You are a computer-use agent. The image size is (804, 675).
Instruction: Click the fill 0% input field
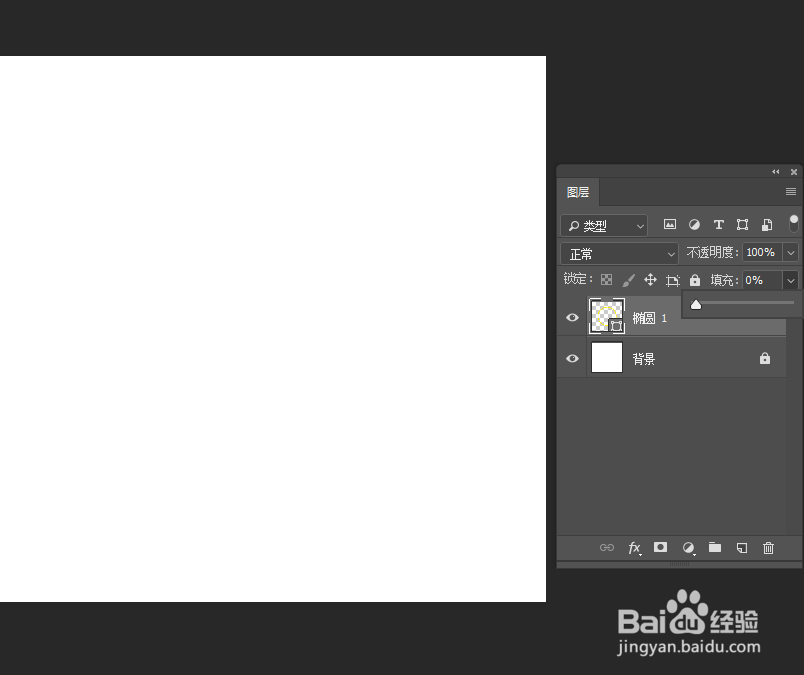point(762,281)
